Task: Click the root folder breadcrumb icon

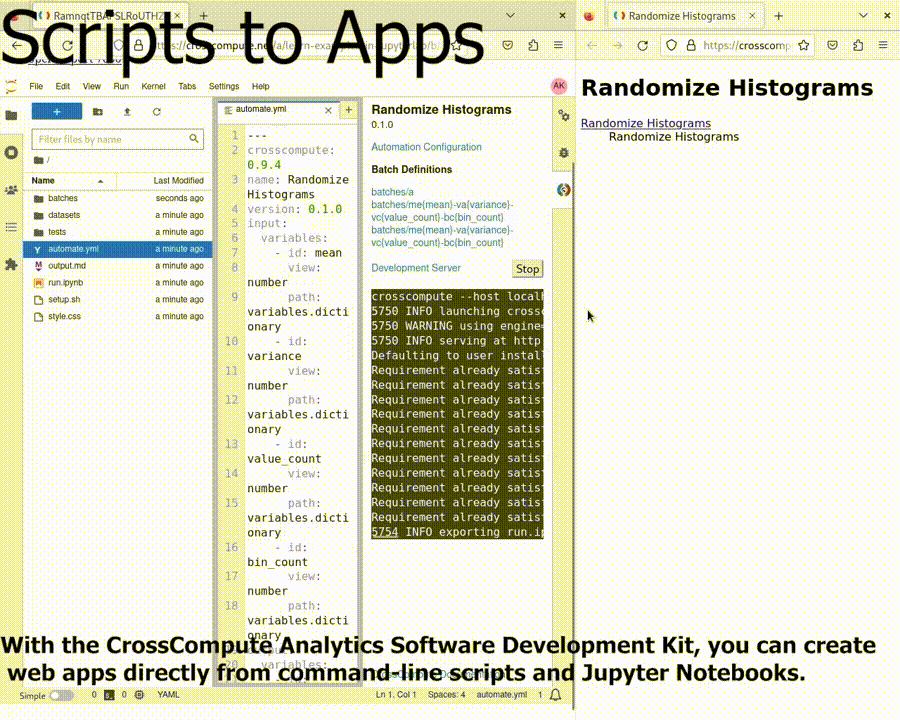Action: point(39,160)
